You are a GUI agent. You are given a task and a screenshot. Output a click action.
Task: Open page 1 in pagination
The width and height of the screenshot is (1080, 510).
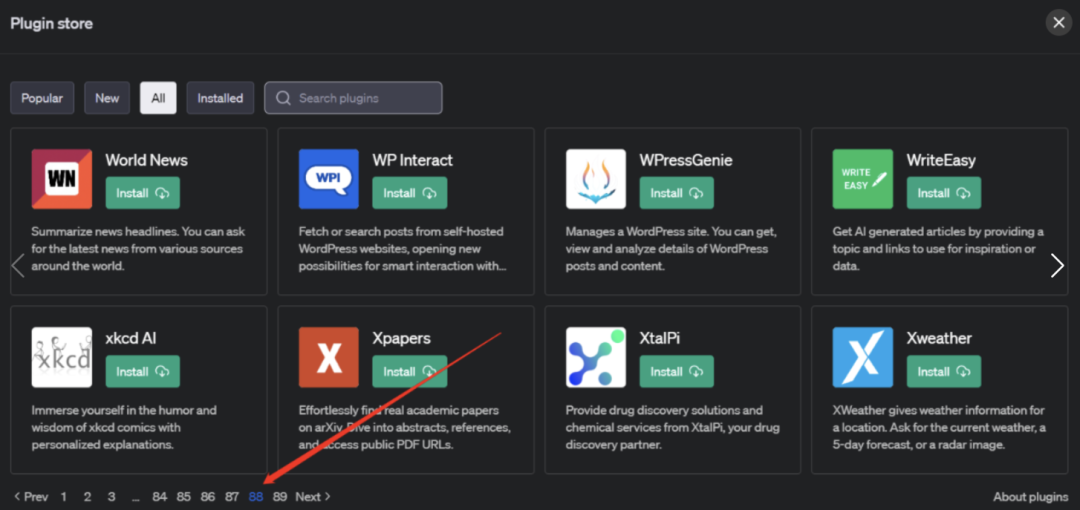(x=64, y=496)
